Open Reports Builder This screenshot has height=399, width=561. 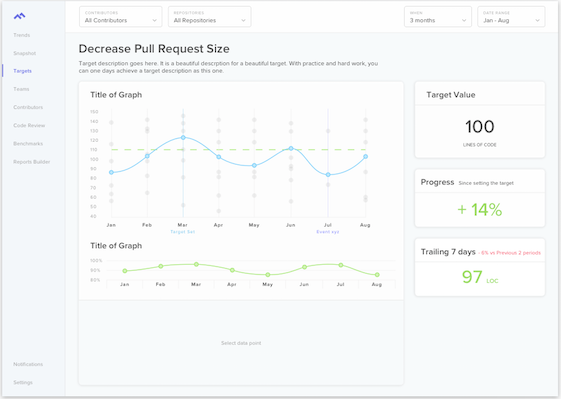(32, 162)
